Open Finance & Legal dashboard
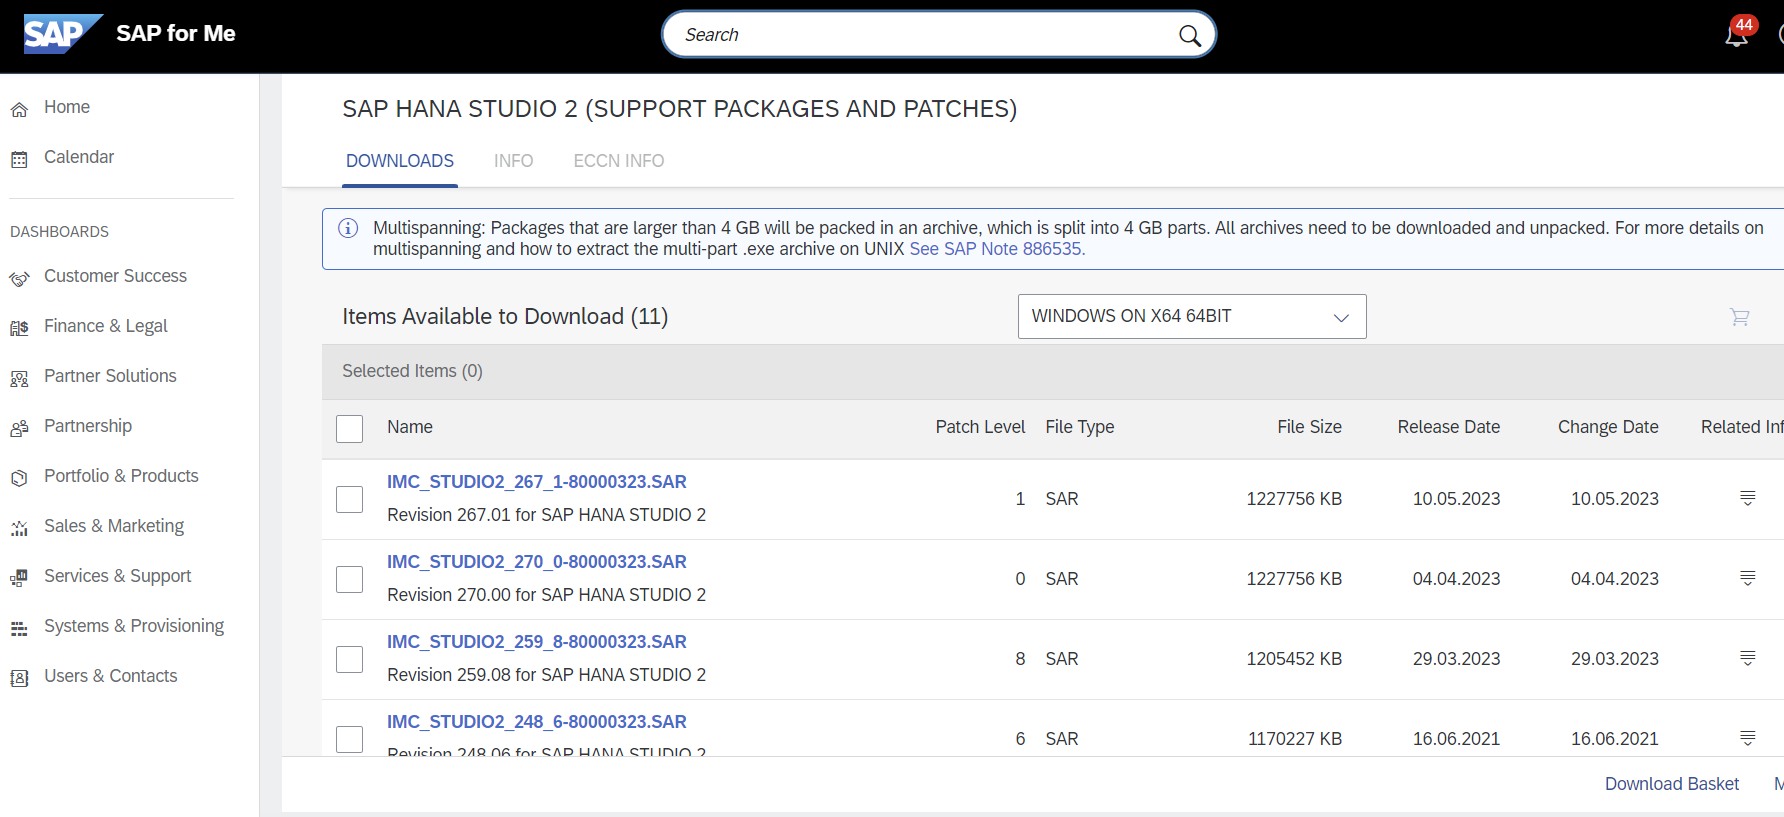The height and width of the screenshot is (817, 1784). point(105,326)
